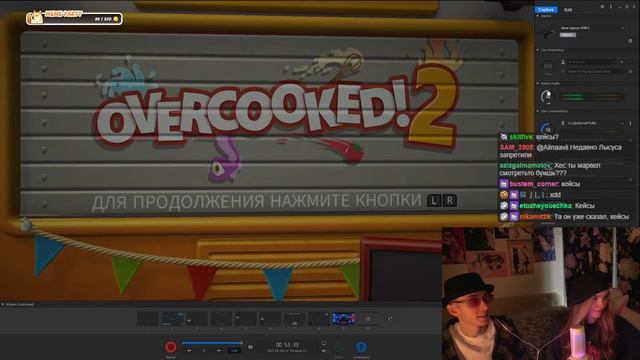Image resolution: width=640 pixels, height=360 pixels.
Task: Click the icon right of scene thumbnails
Action: [x=390, y=319]
